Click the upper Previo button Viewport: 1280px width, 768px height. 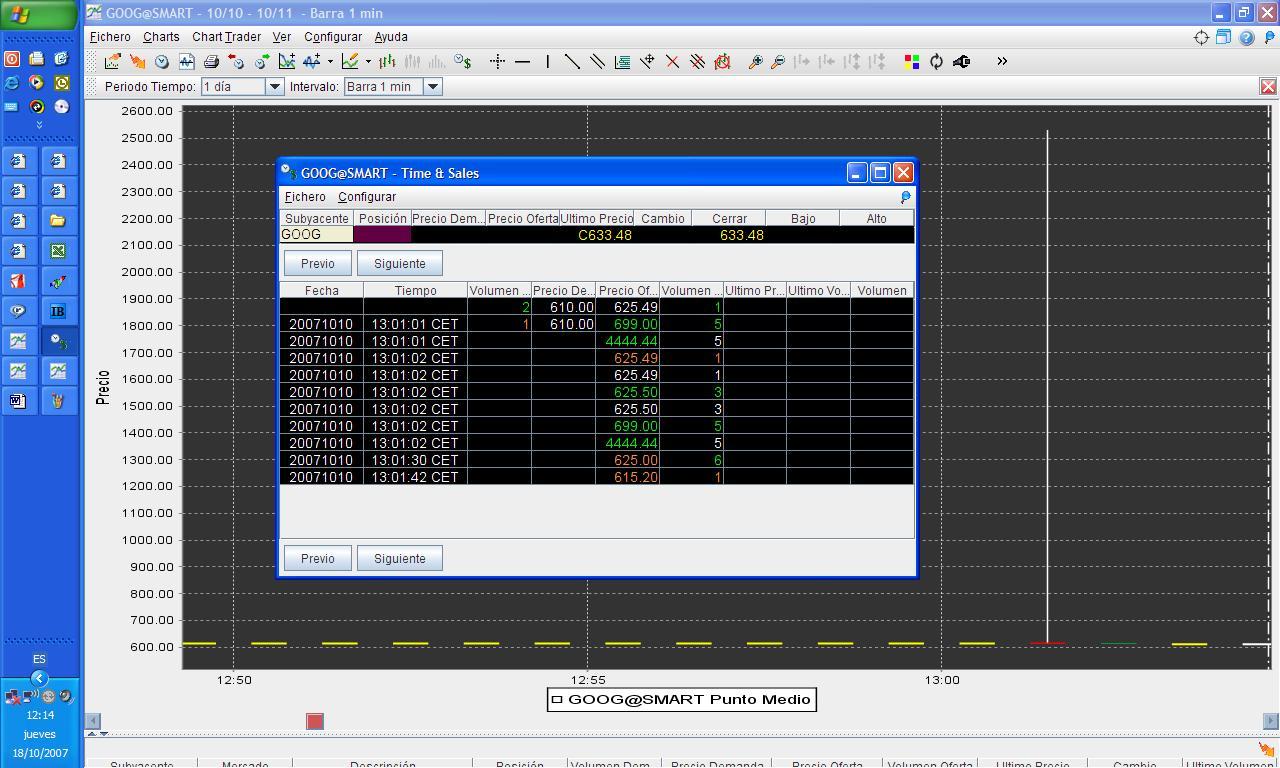coord(317,264)
